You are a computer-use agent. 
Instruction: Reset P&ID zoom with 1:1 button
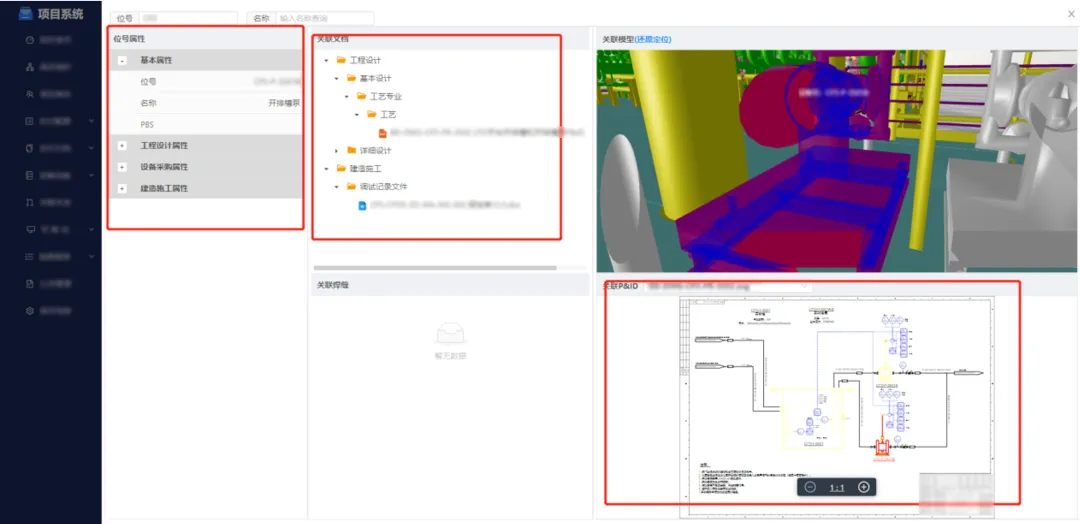837,488
